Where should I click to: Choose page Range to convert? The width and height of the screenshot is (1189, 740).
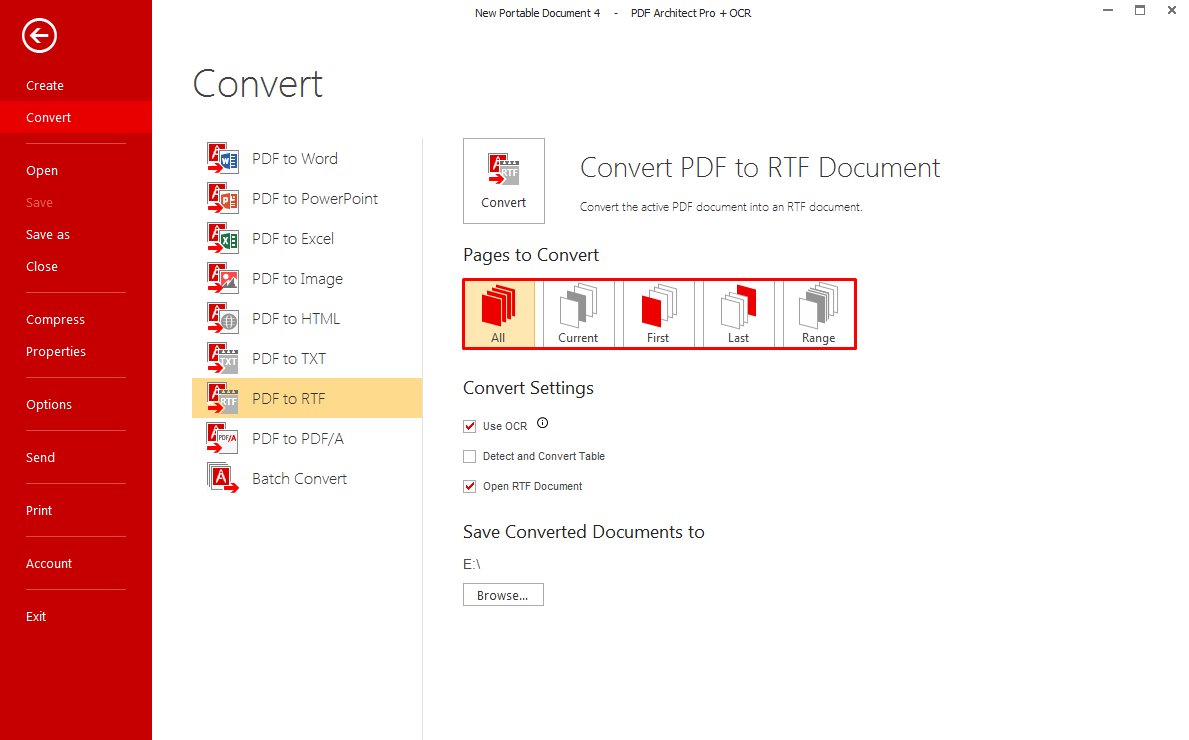(818, 314)
